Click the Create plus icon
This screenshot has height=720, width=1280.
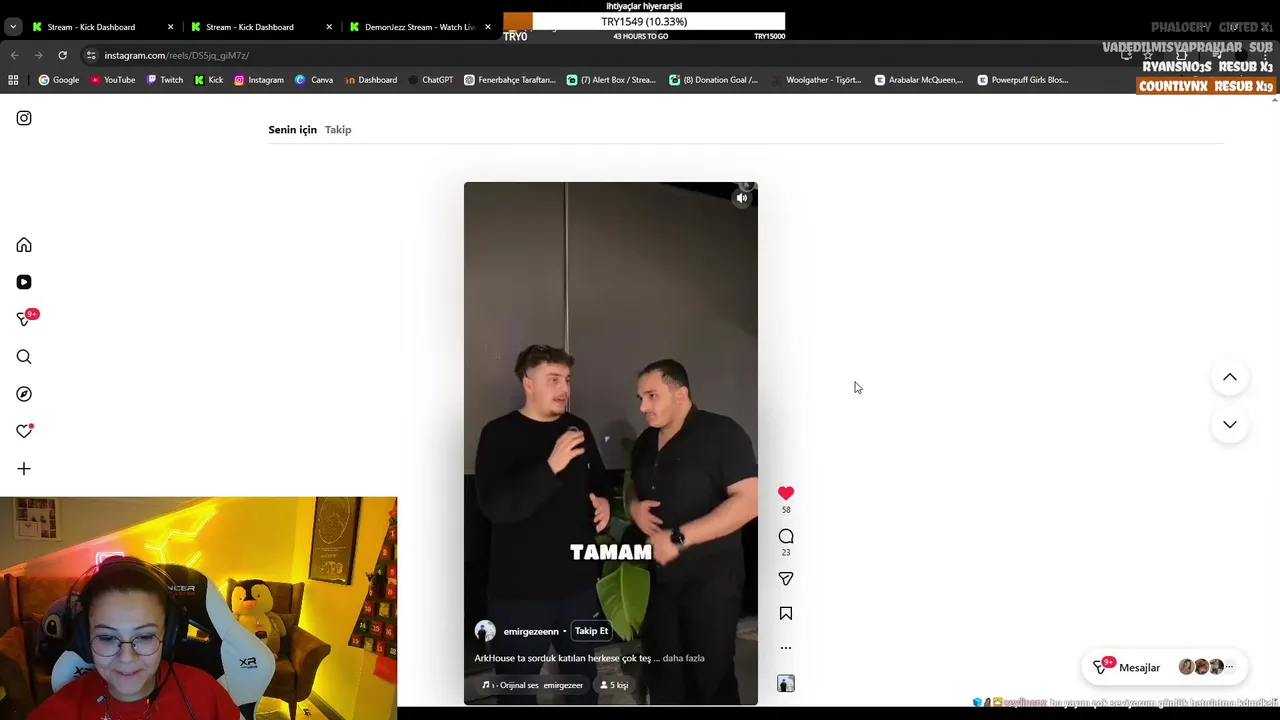24,469
